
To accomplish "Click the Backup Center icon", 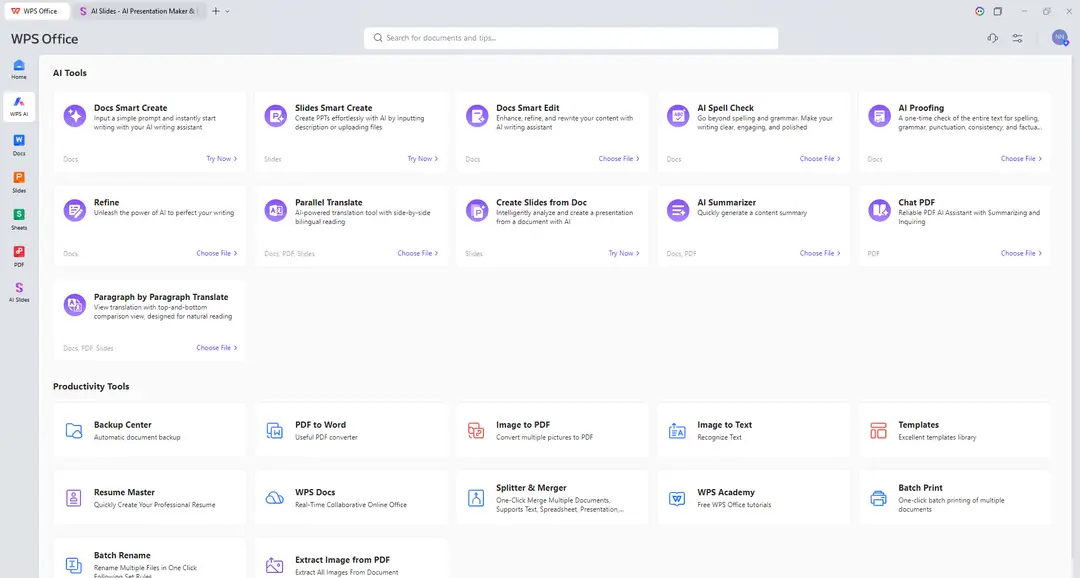I will coord(74,431).
